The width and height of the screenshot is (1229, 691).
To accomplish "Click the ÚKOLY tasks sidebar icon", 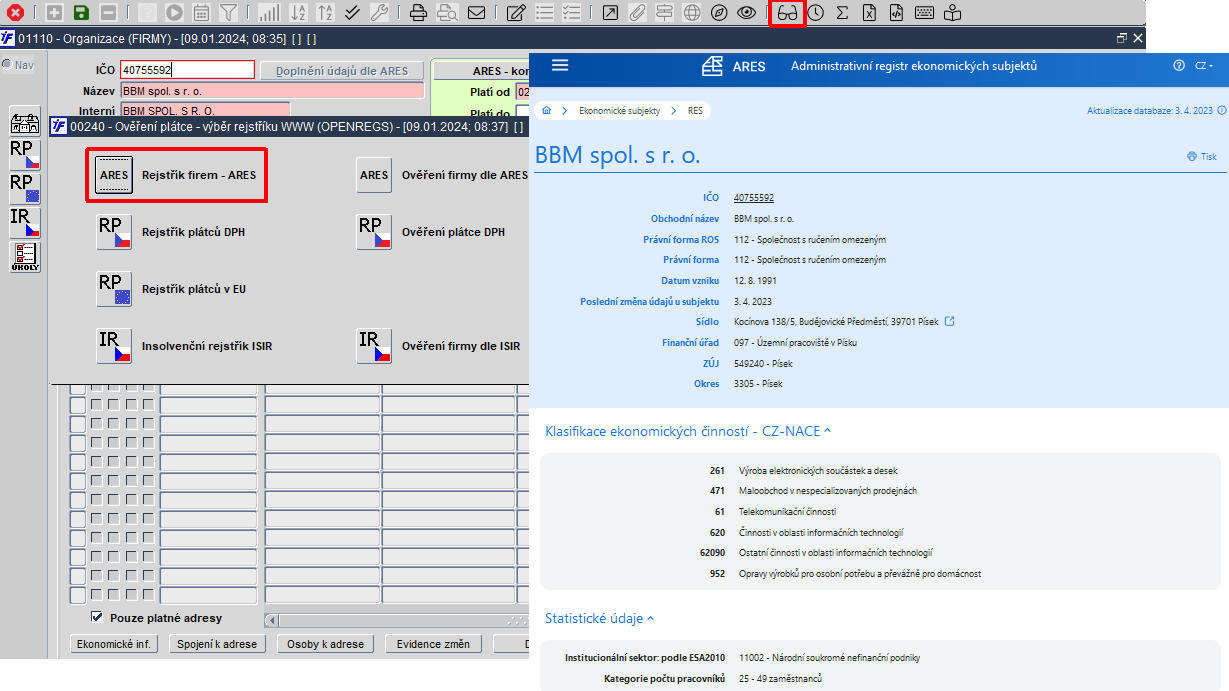I will coord(25,257).
